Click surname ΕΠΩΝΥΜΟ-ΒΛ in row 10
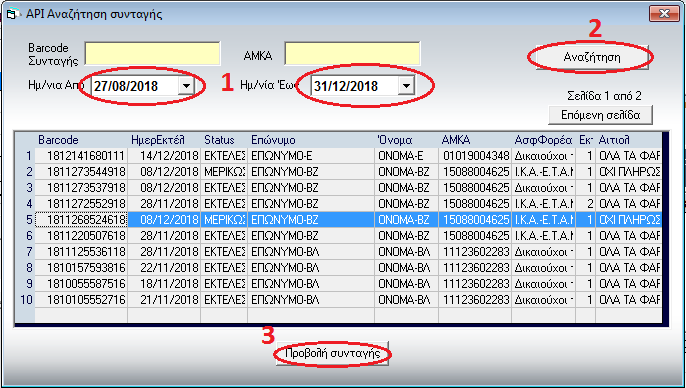 311,300
